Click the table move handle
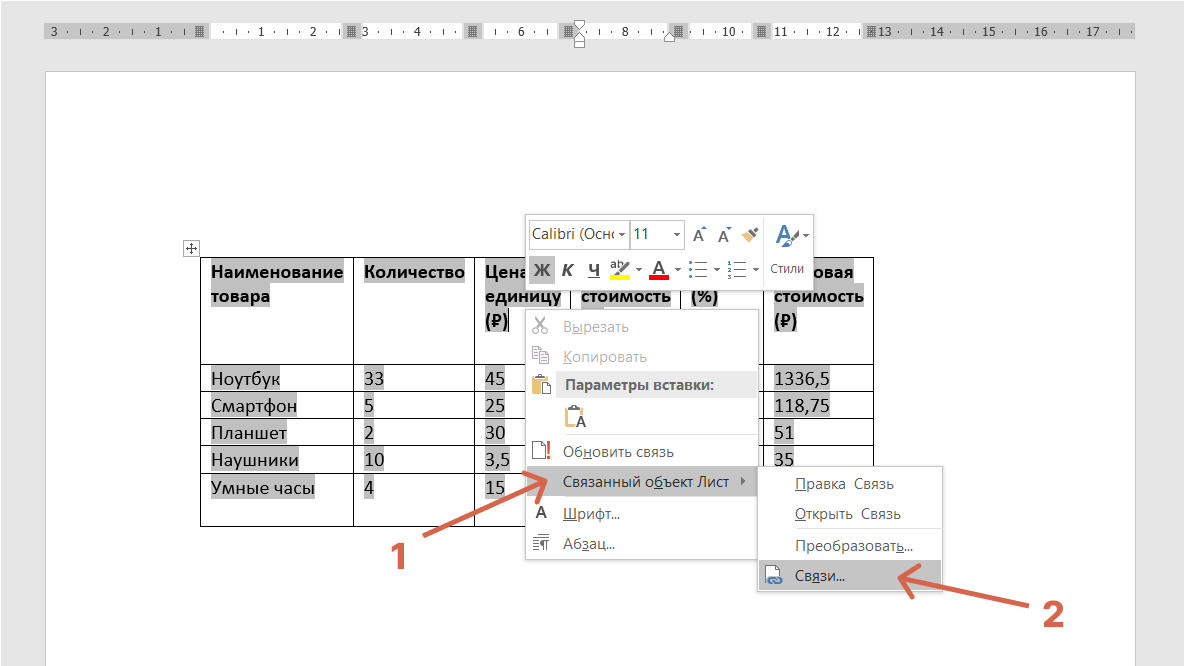 point(191,248)
